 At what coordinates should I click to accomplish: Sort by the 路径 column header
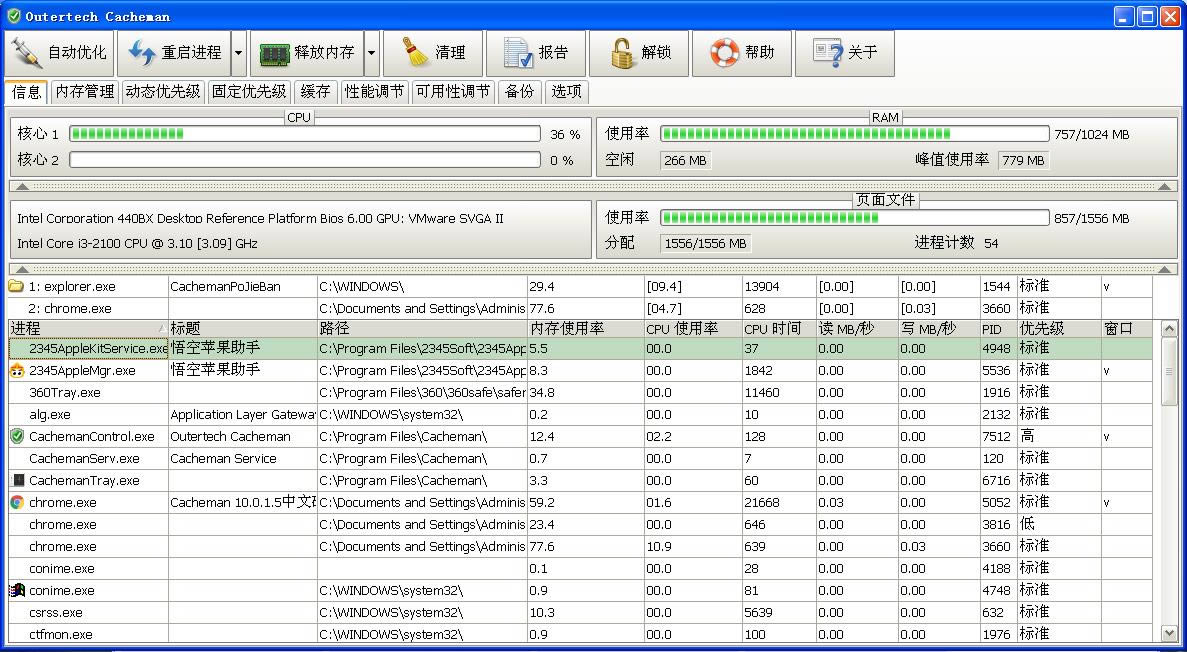422,329
